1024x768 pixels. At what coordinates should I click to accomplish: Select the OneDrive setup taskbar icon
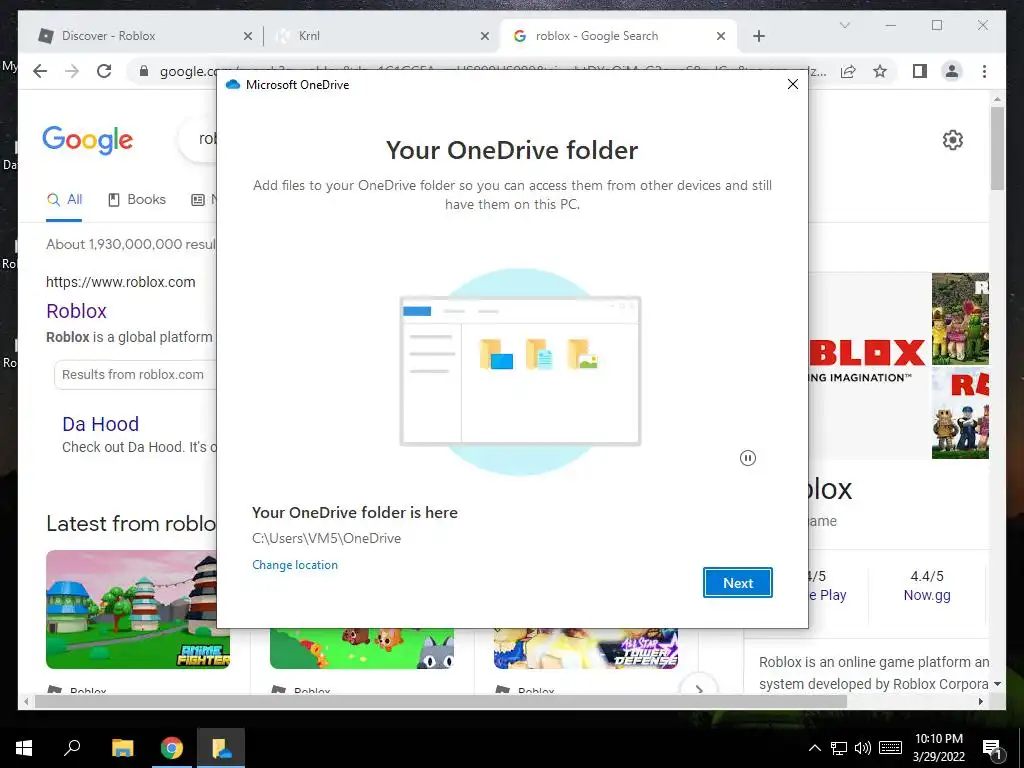coord(221,748)
